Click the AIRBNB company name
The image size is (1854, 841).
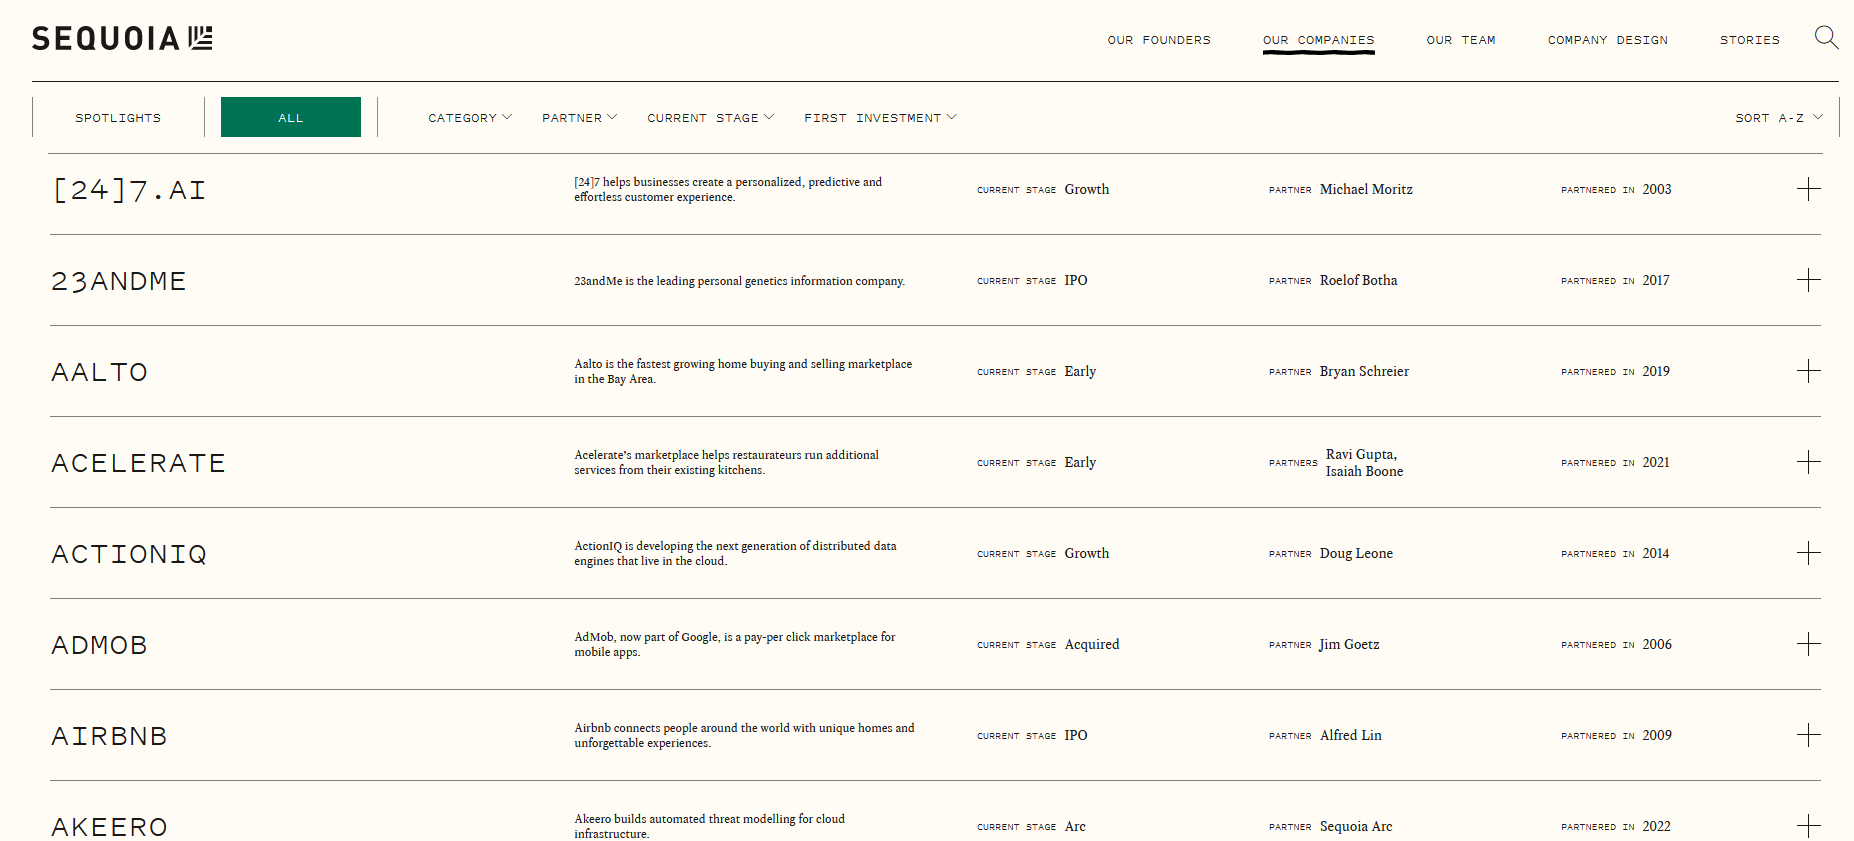pos(110,736)
